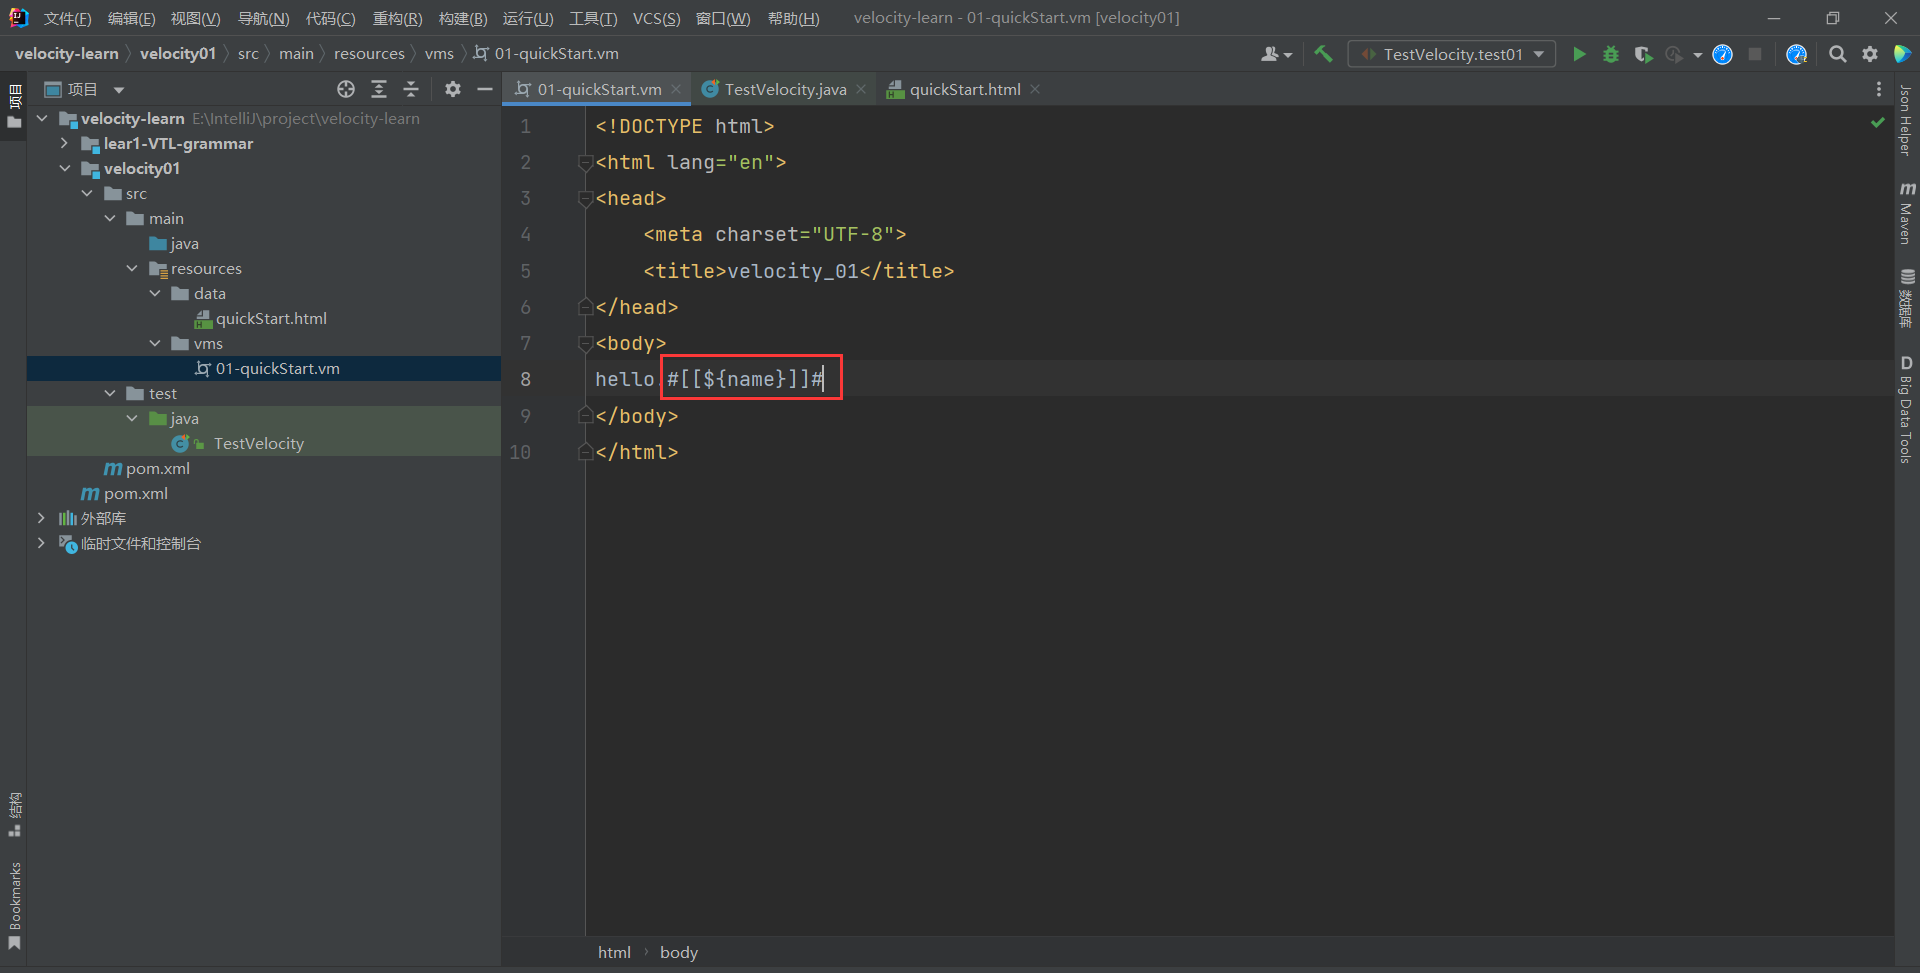Click green checkmark inspection indicator
Viewport: 1920px width, 973px height.
(x=1877, y=123)
